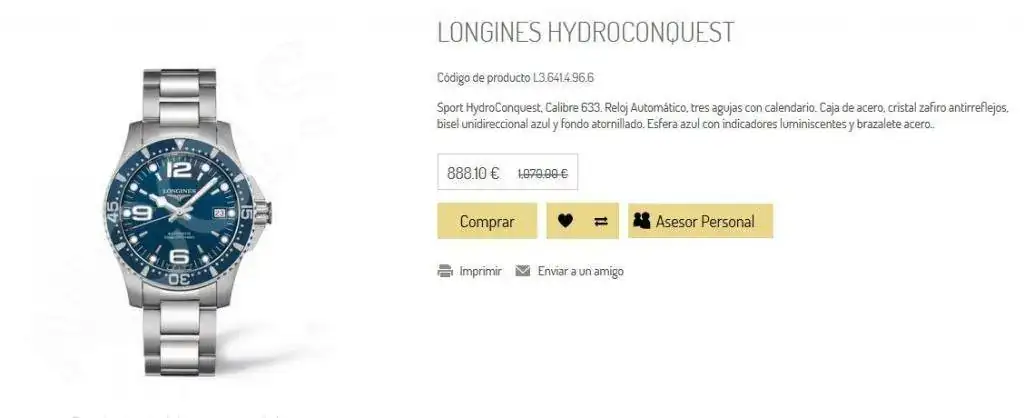Click the watch crown on the case side
The height and width of the screenshot is (418, 1024).
point(262,211)
